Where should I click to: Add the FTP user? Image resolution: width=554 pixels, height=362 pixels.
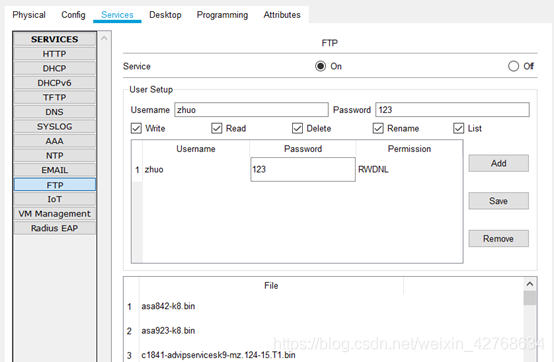pyautogui.click(x=499, y=163)
